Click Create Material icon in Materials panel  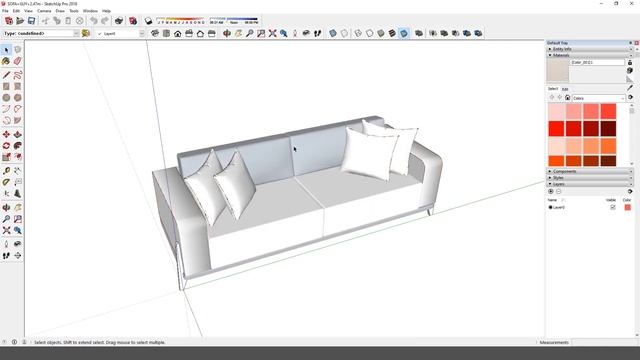630,71
